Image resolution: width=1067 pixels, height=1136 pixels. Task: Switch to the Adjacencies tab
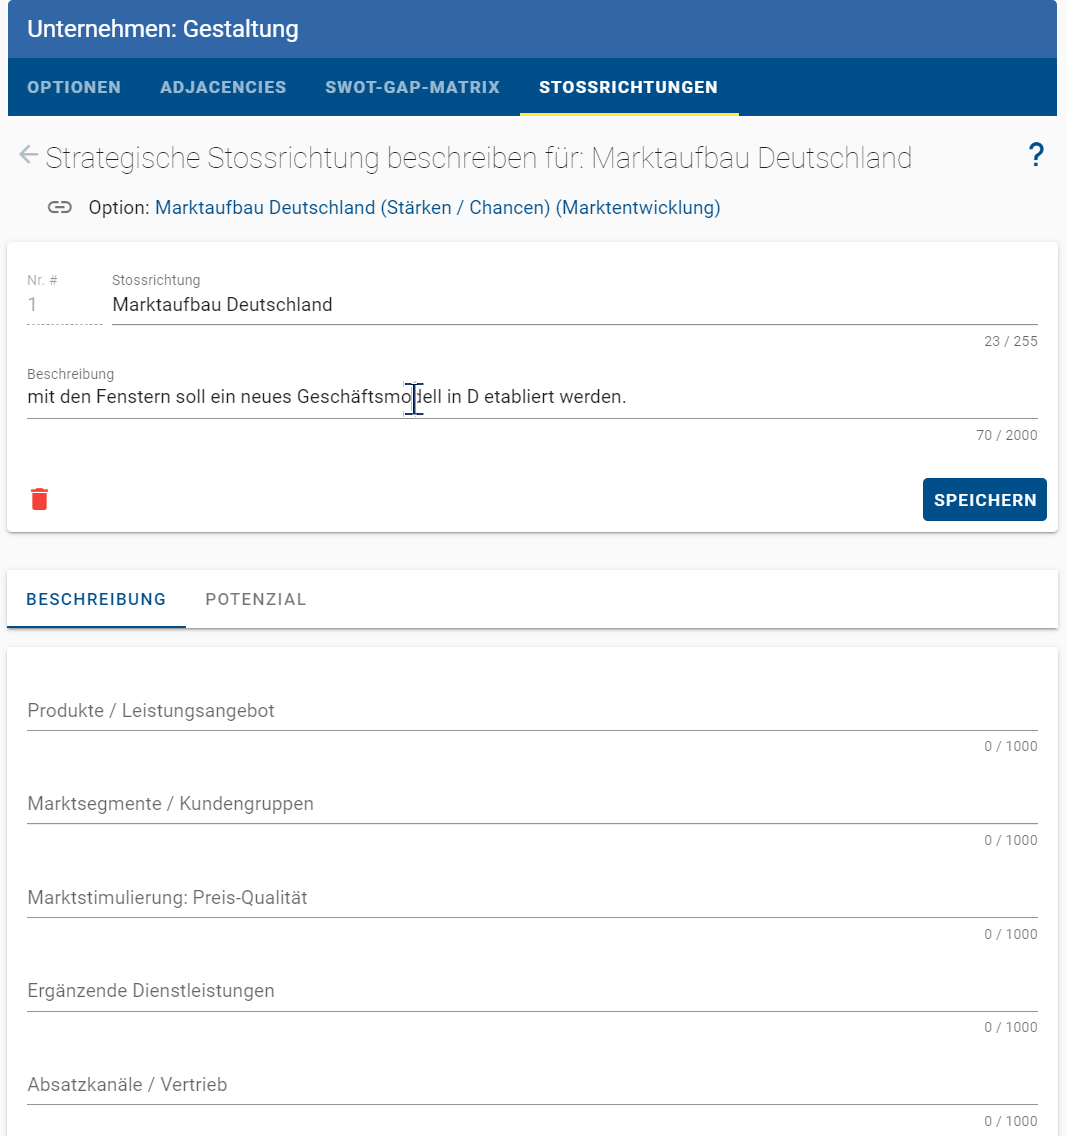[x=223, y=87]
